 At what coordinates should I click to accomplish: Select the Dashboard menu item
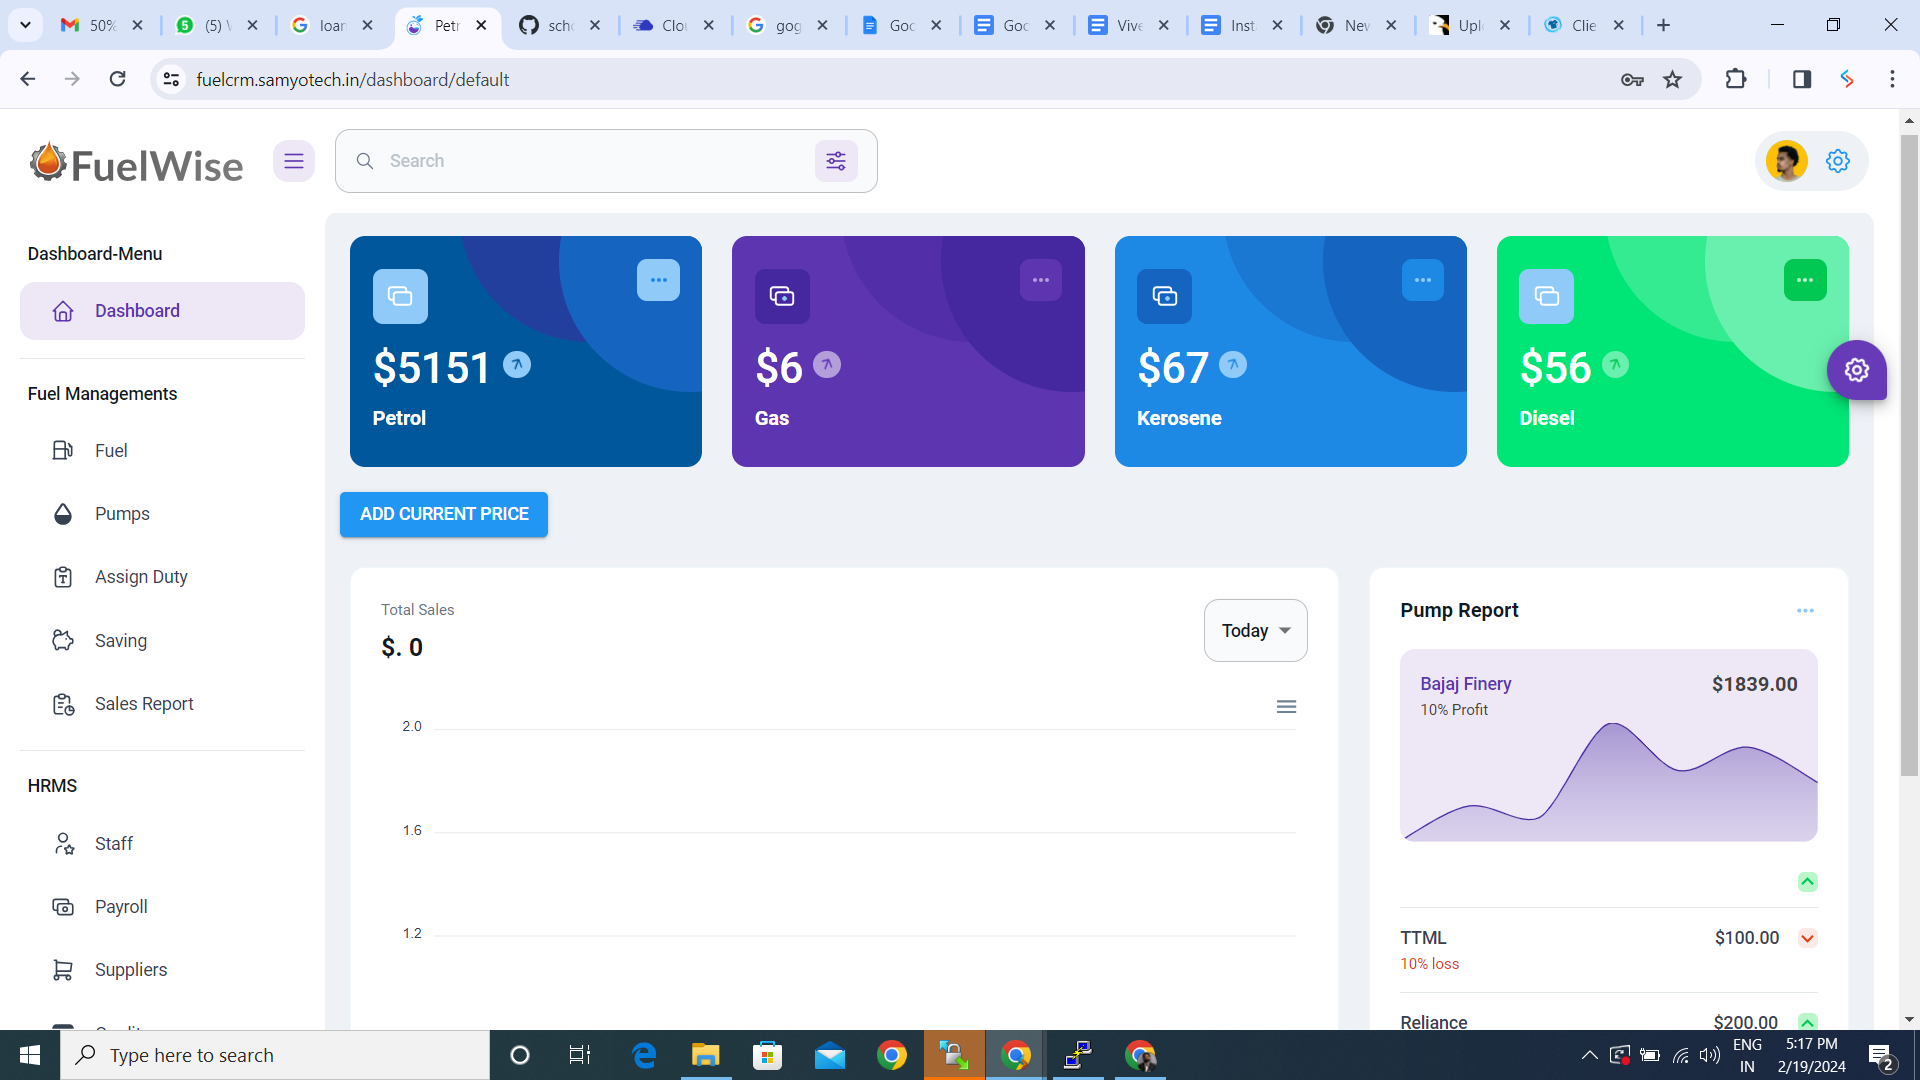(x=137, y=311)
